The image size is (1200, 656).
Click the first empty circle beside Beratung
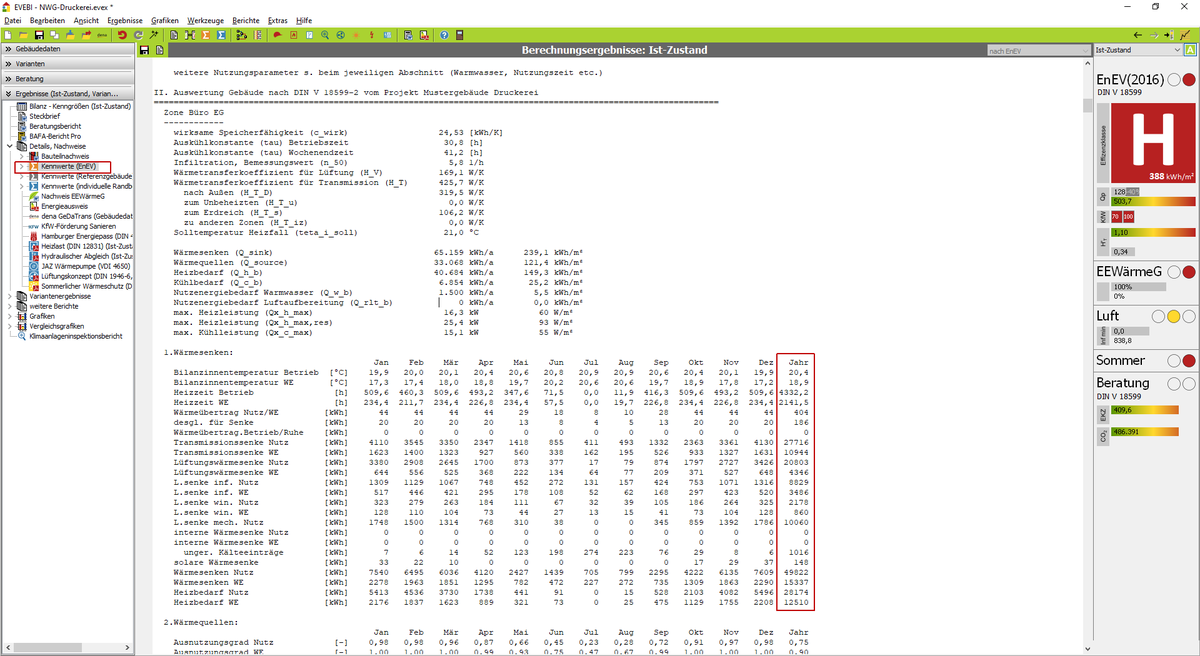[x=1173, y=383]
